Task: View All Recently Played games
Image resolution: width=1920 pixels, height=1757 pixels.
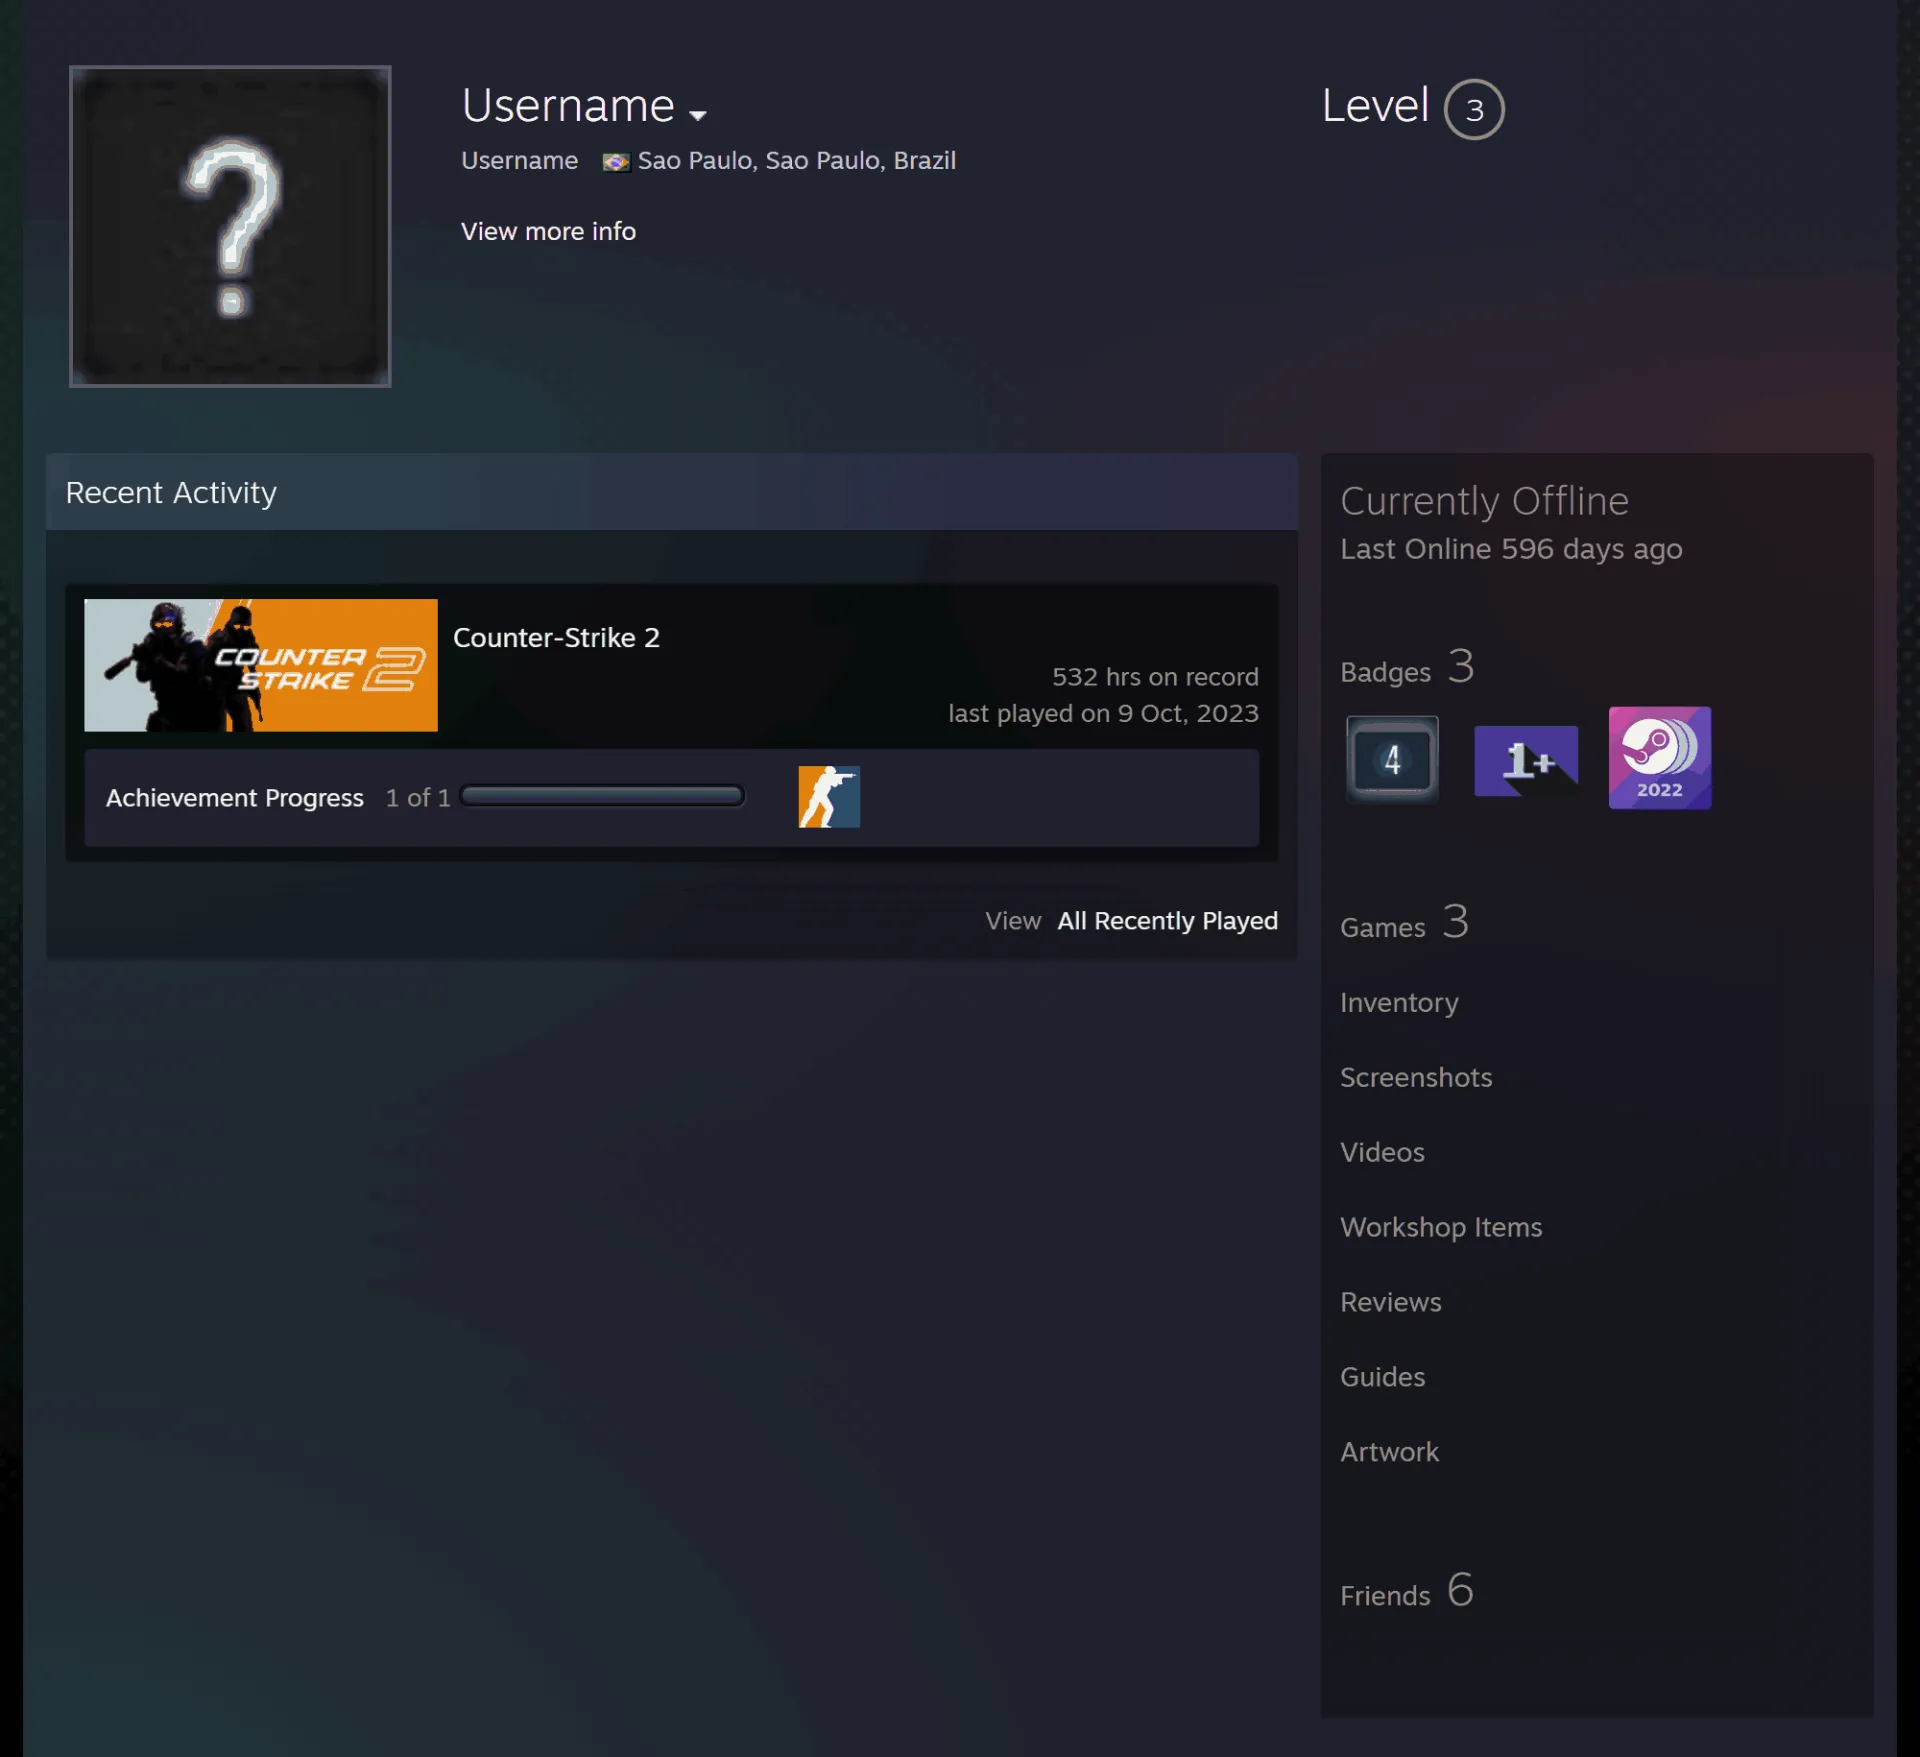Action: [1167, 920]
